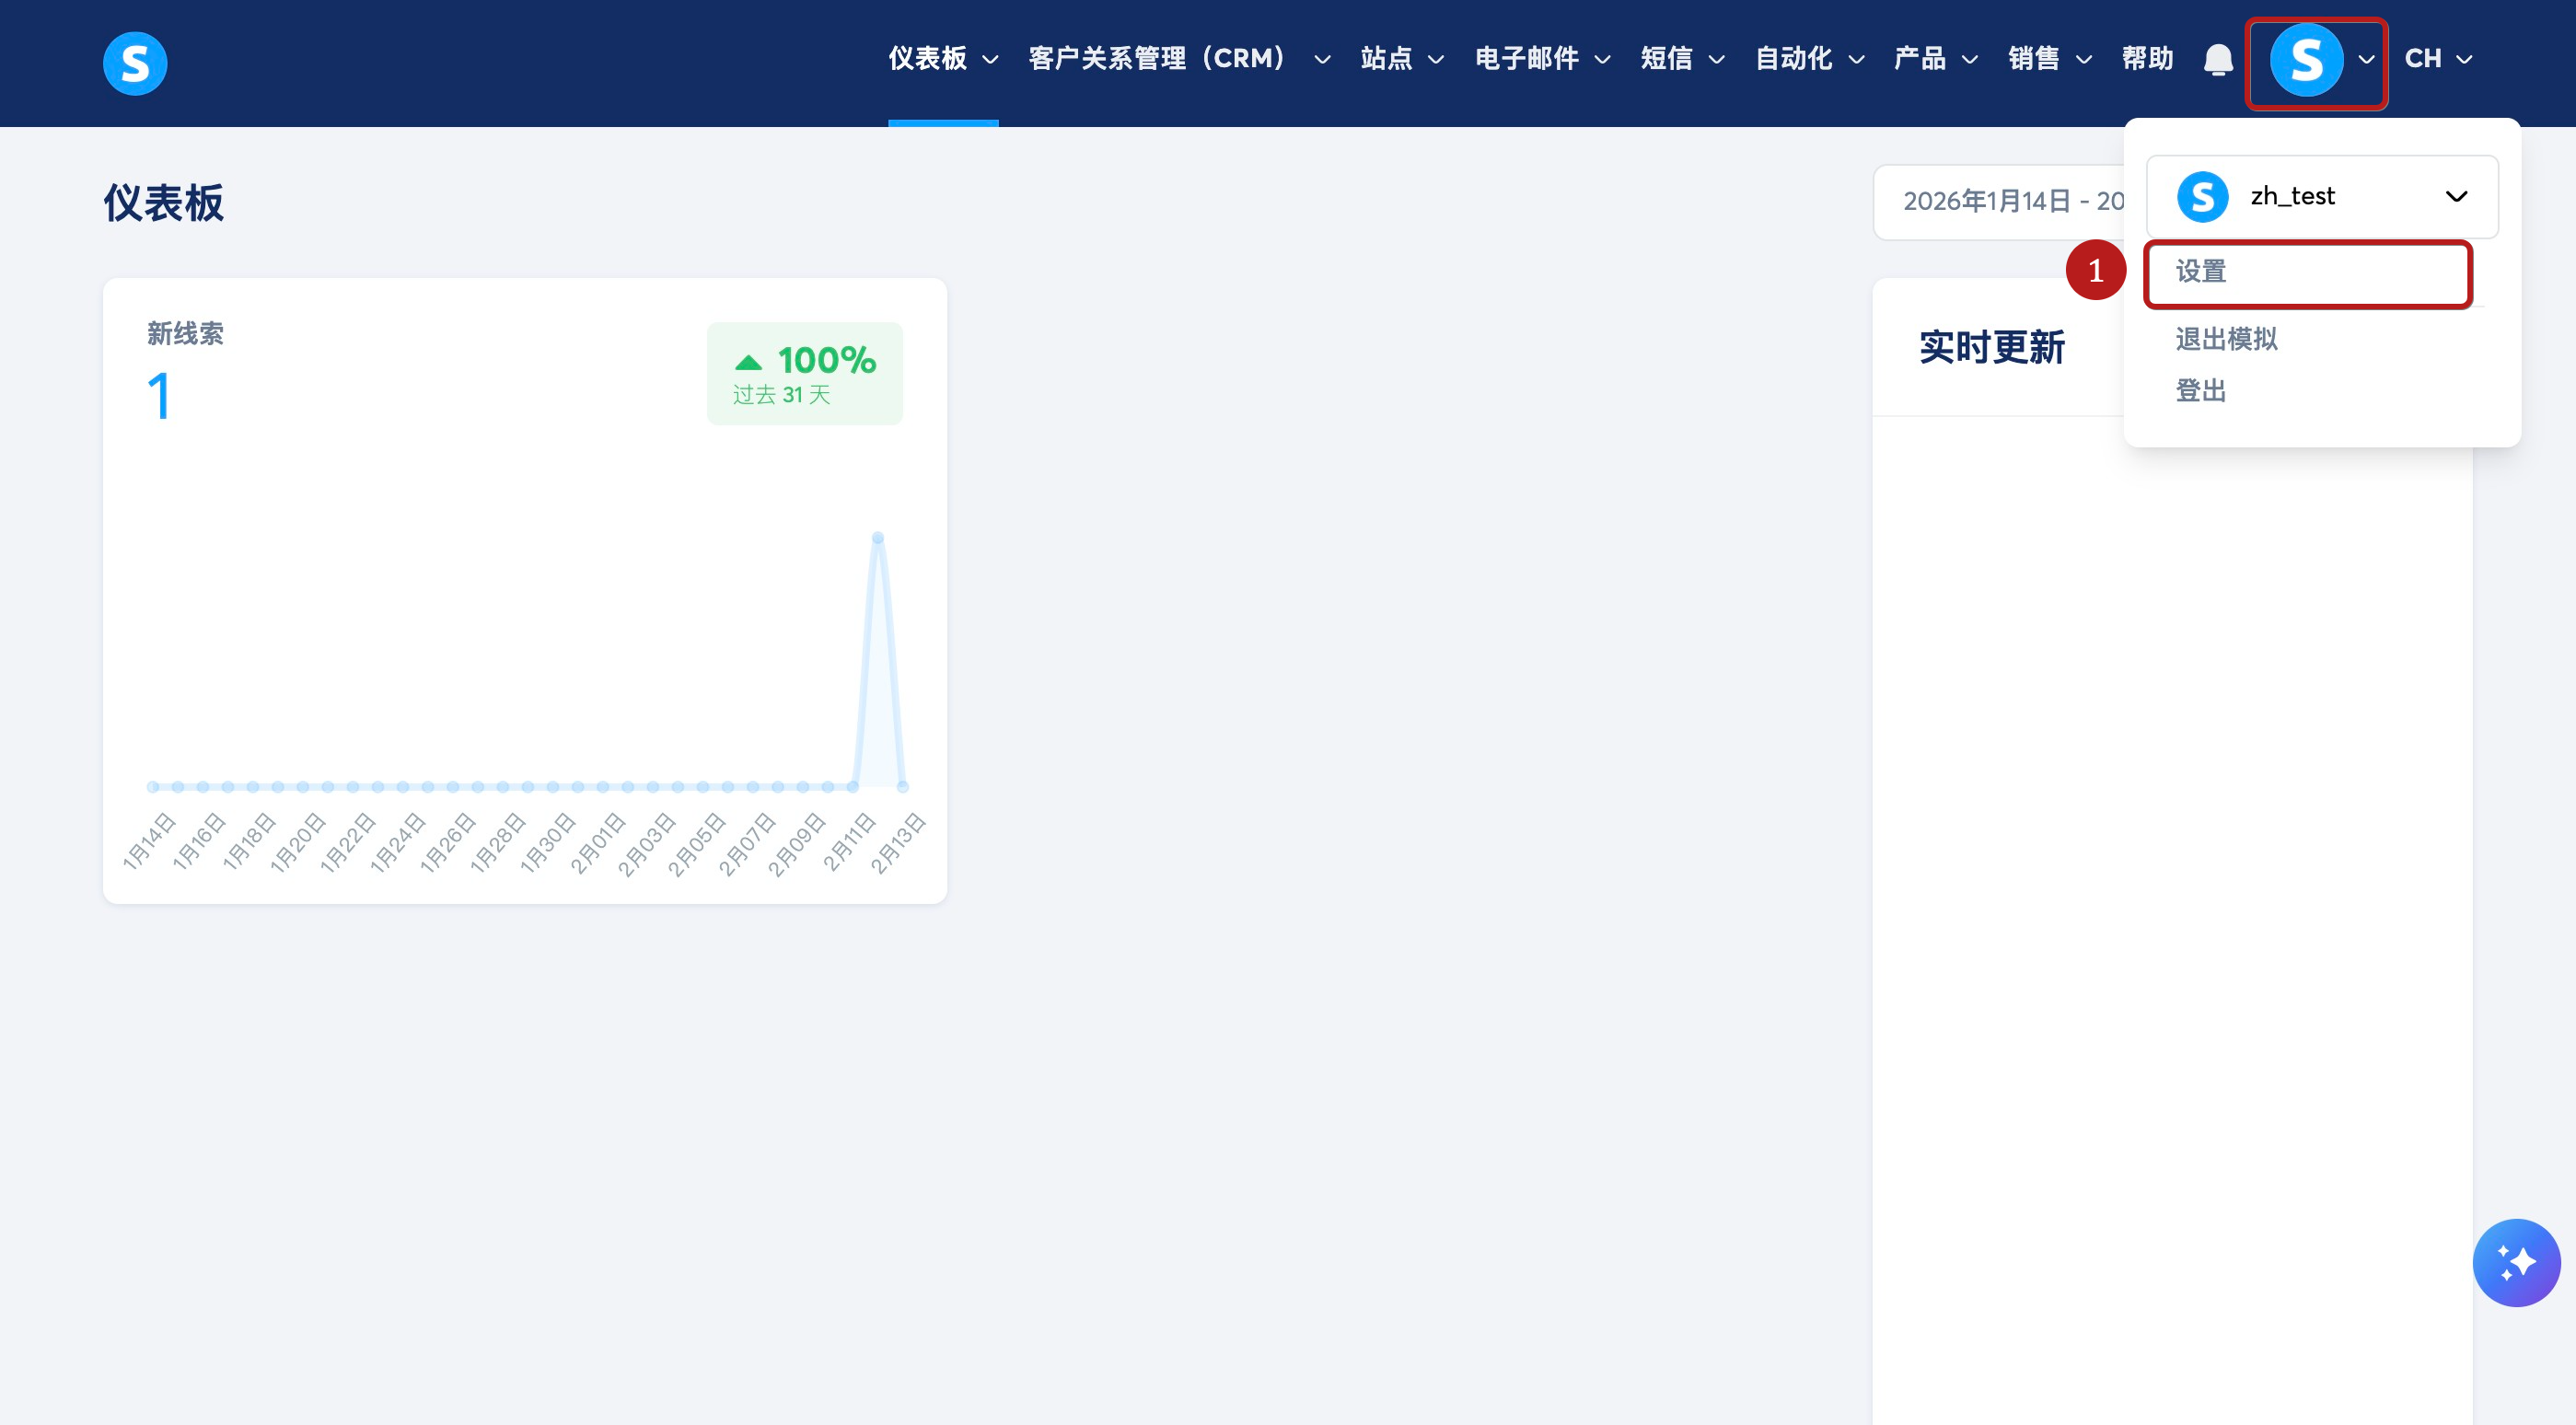The height and width of the screenshot is (1425, 2576).
Task: Click the date range field
Action: pyautogui.click(x=1998, y=202)
